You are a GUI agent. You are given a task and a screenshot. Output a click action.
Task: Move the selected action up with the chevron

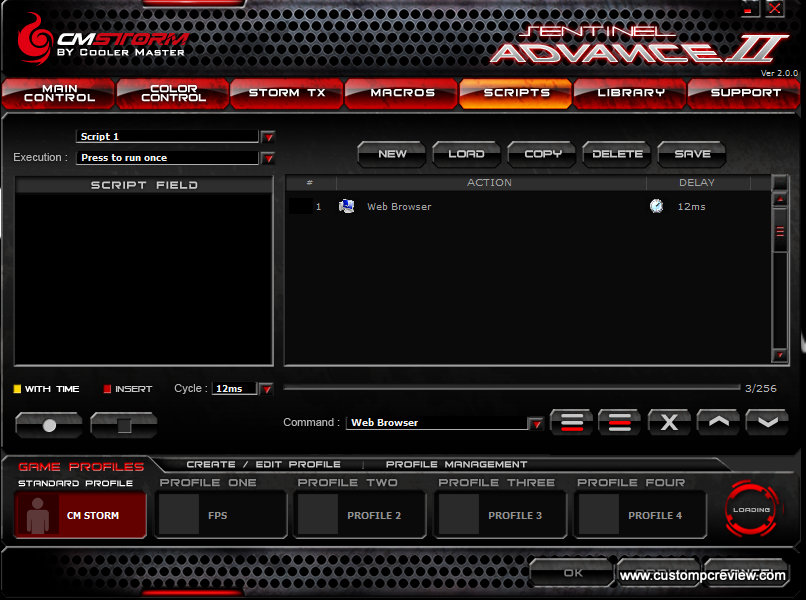[x=718, y=423]
